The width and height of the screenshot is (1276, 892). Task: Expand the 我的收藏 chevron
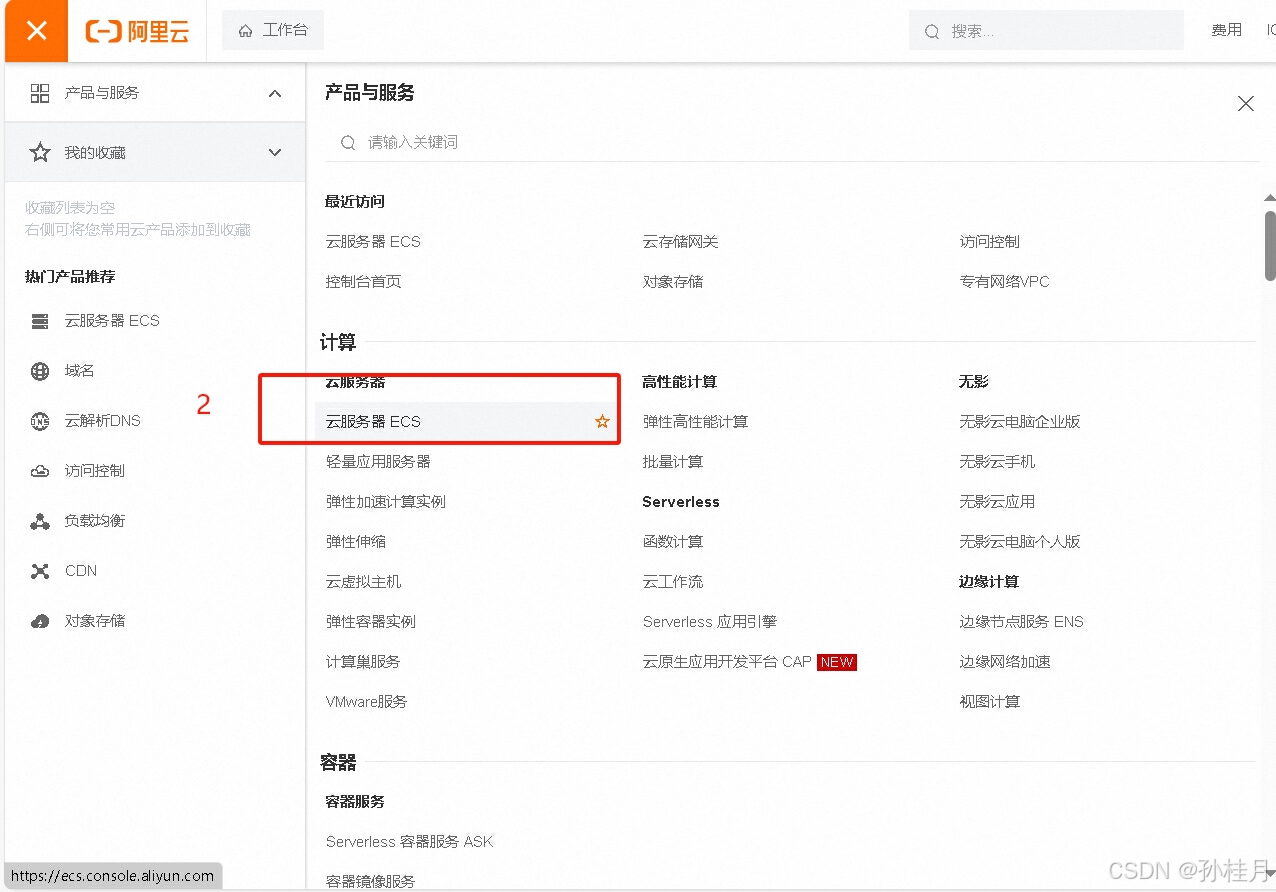pos(275,153)
